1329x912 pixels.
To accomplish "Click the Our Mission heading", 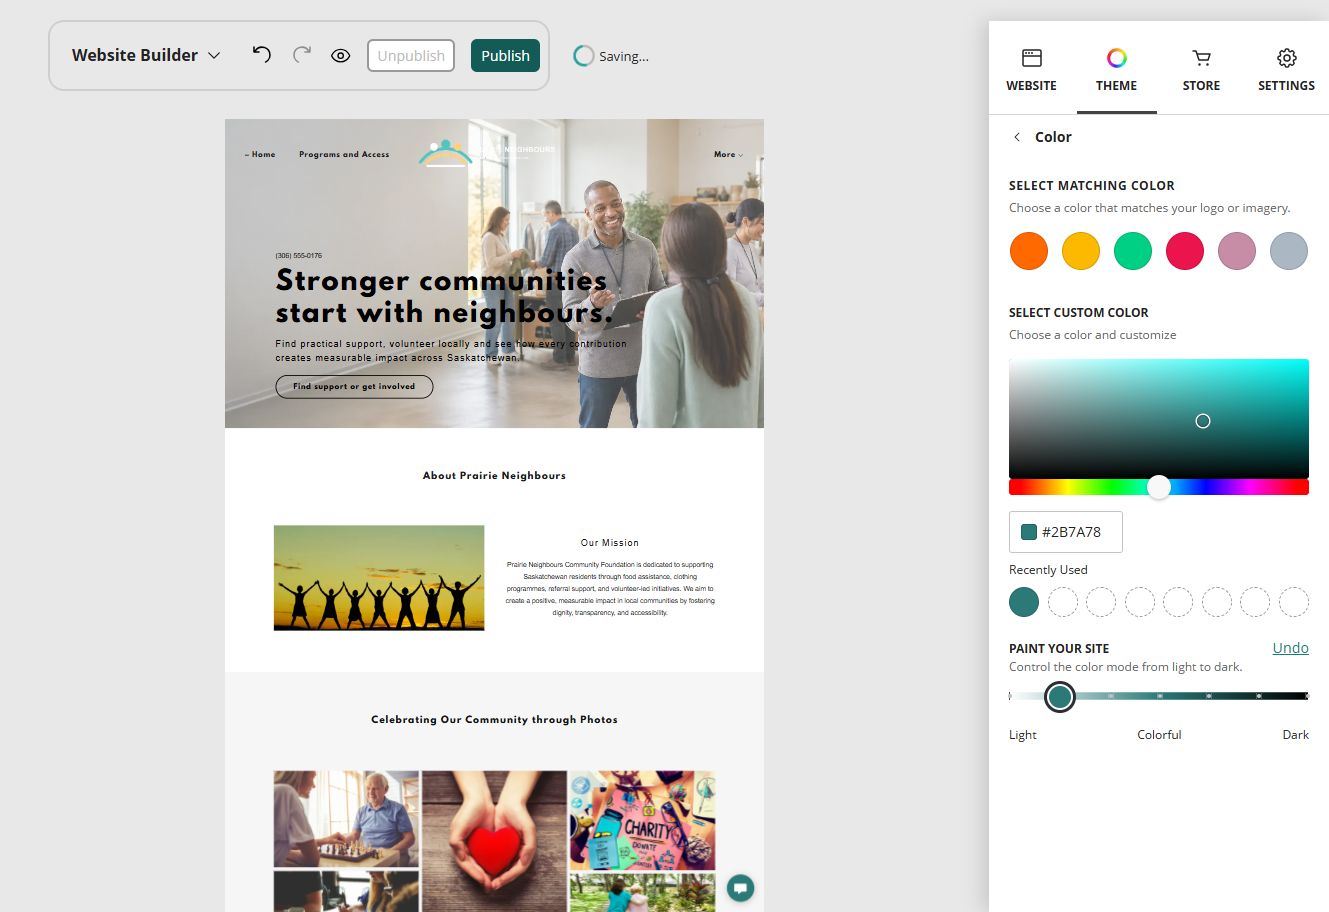I will tap(610, 543).
